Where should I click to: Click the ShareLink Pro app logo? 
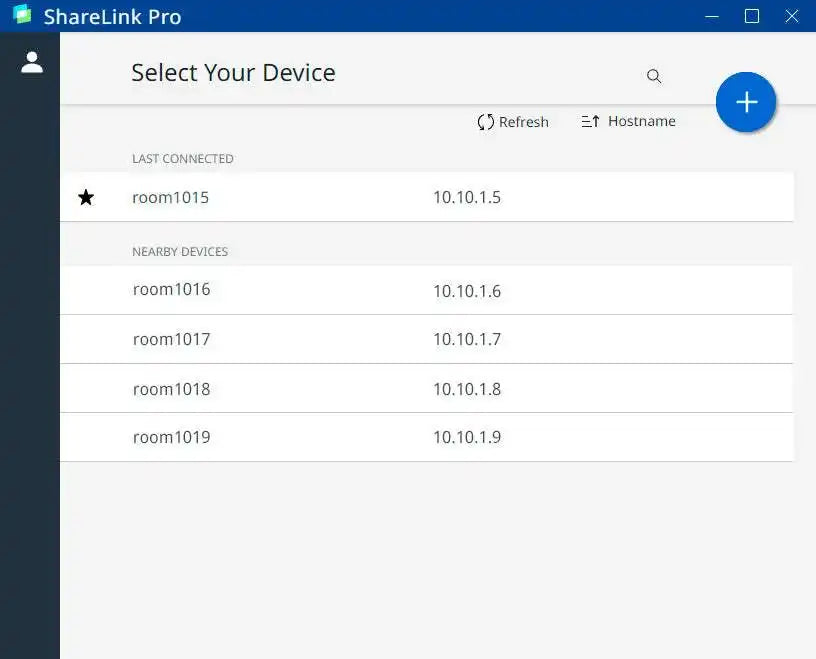(22, 16)
